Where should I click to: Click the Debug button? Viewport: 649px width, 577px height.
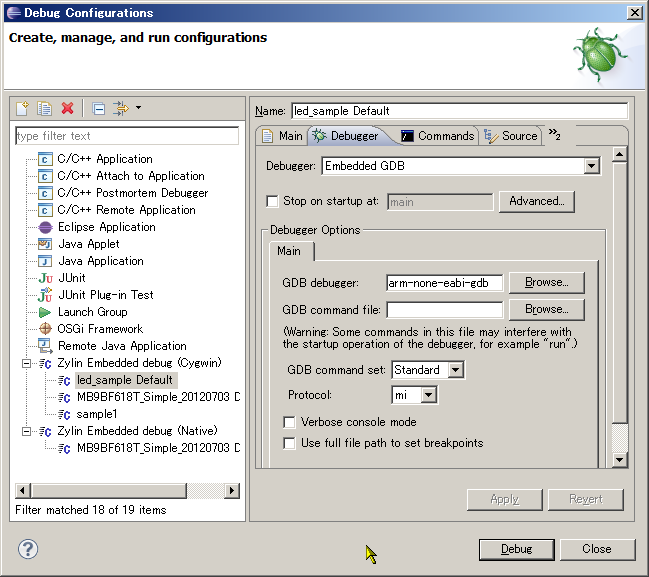(516, 549)
